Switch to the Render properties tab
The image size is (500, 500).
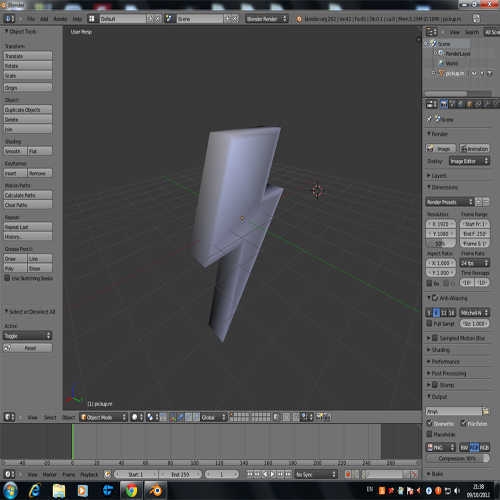[444, 104]
